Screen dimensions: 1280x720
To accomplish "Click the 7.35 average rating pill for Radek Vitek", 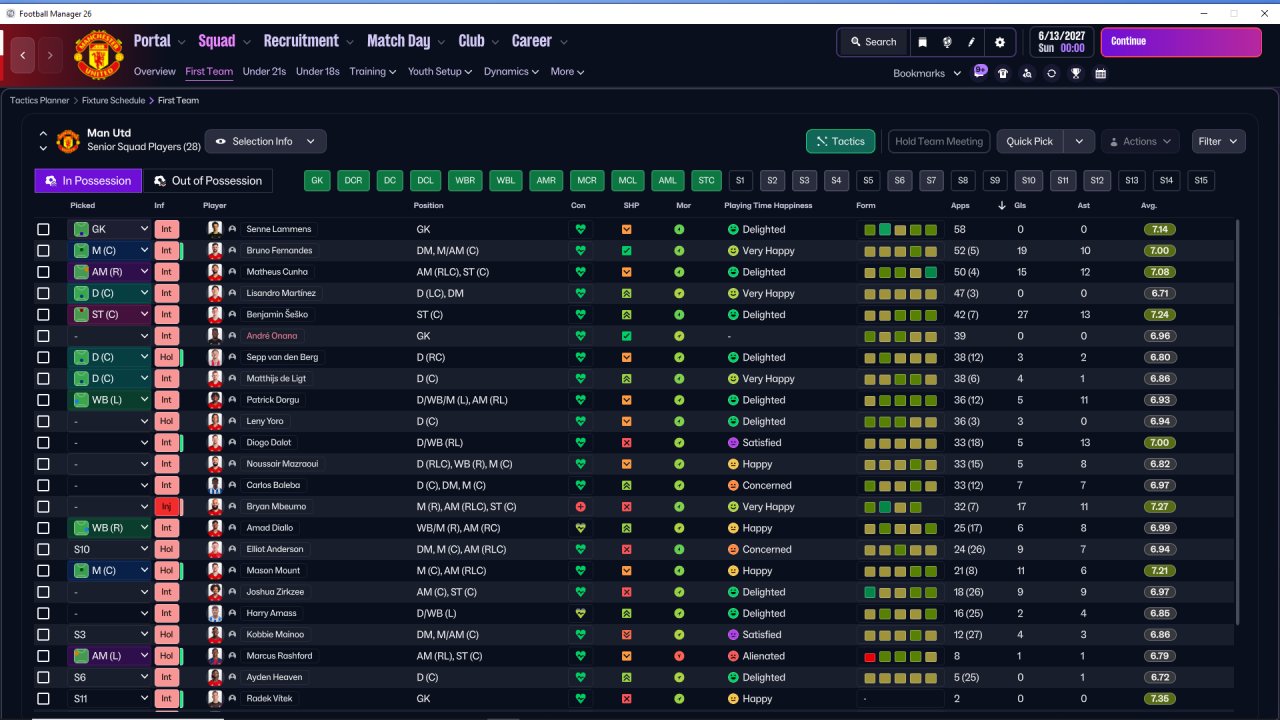I will pyautogui.click(x=1161, y=699).
